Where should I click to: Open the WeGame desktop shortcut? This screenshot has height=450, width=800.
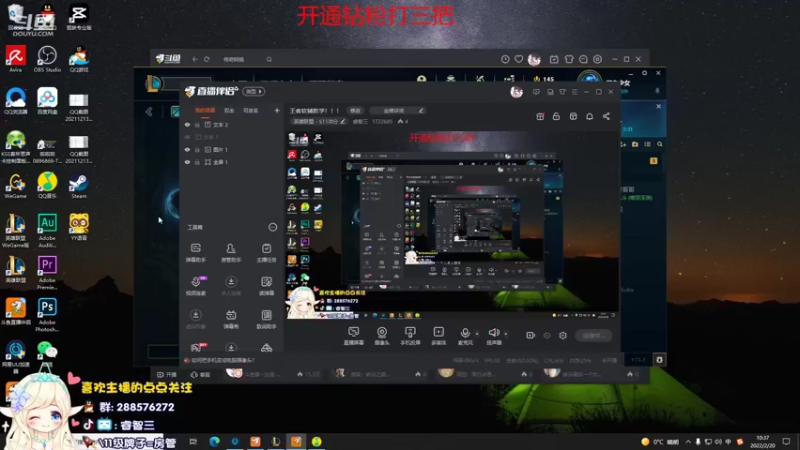15,186
